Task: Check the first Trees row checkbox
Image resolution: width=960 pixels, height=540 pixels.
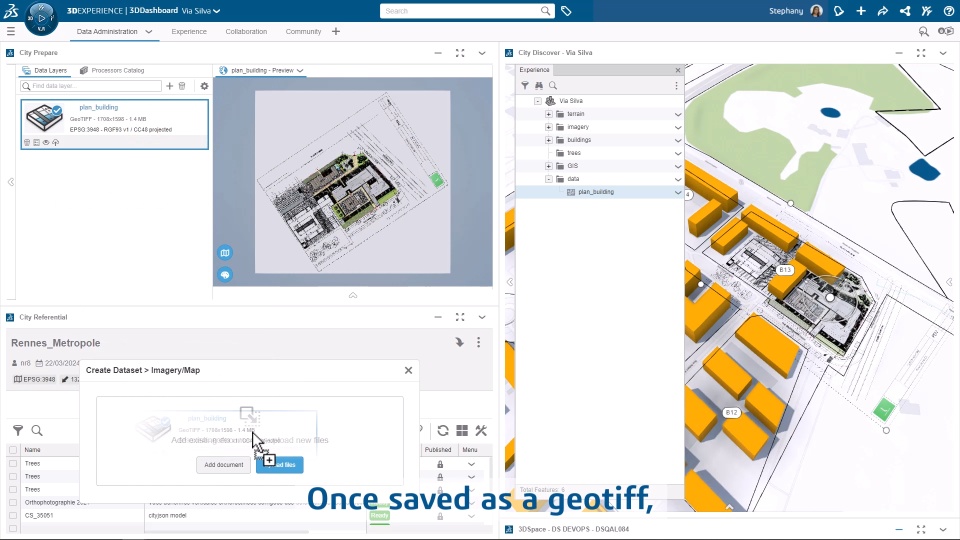Action: 13,463
